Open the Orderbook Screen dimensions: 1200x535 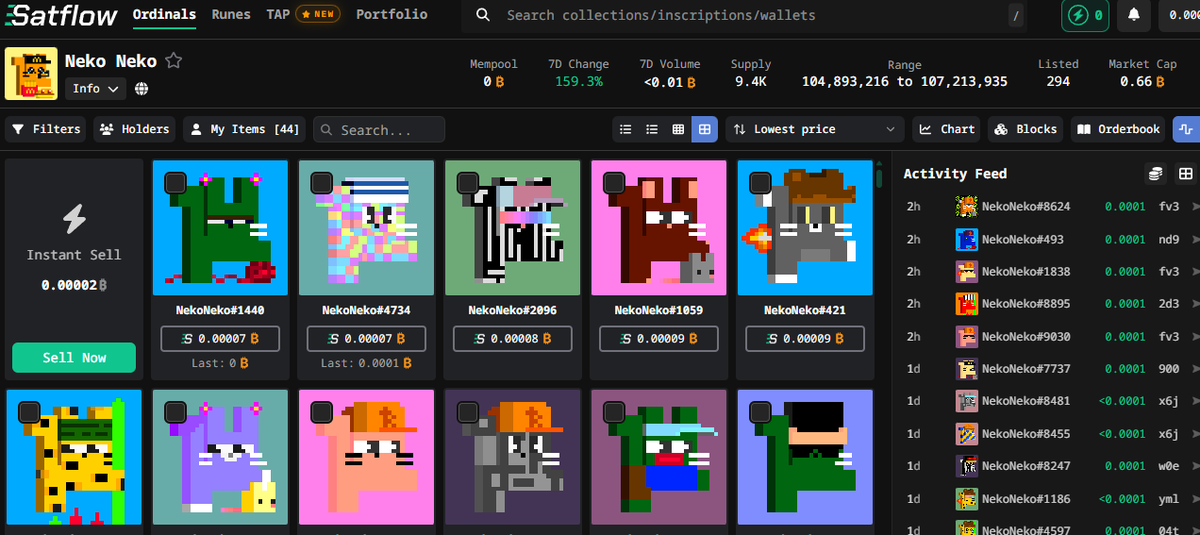click(x=1119, y=129)
